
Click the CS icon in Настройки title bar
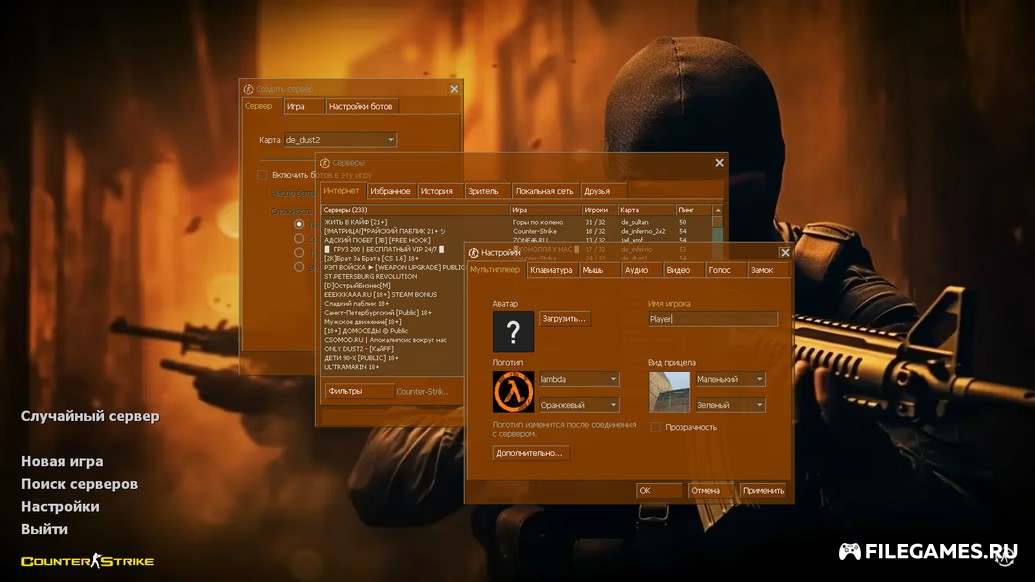tap(473, 253)
